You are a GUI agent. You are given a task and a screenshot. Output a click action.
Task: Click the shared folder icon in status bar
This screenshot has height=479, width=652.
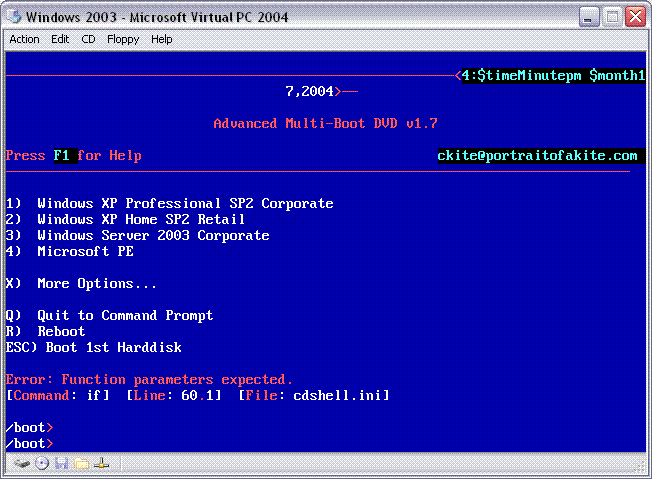click(x=82, y=463)
